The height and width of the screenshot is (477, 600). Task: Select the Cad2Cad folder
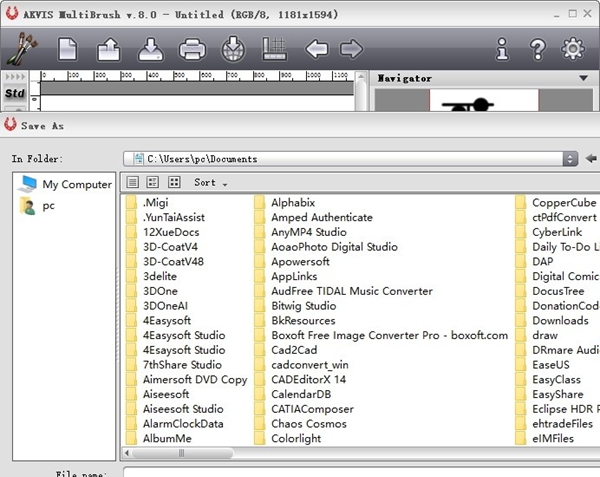pos(286,350)
